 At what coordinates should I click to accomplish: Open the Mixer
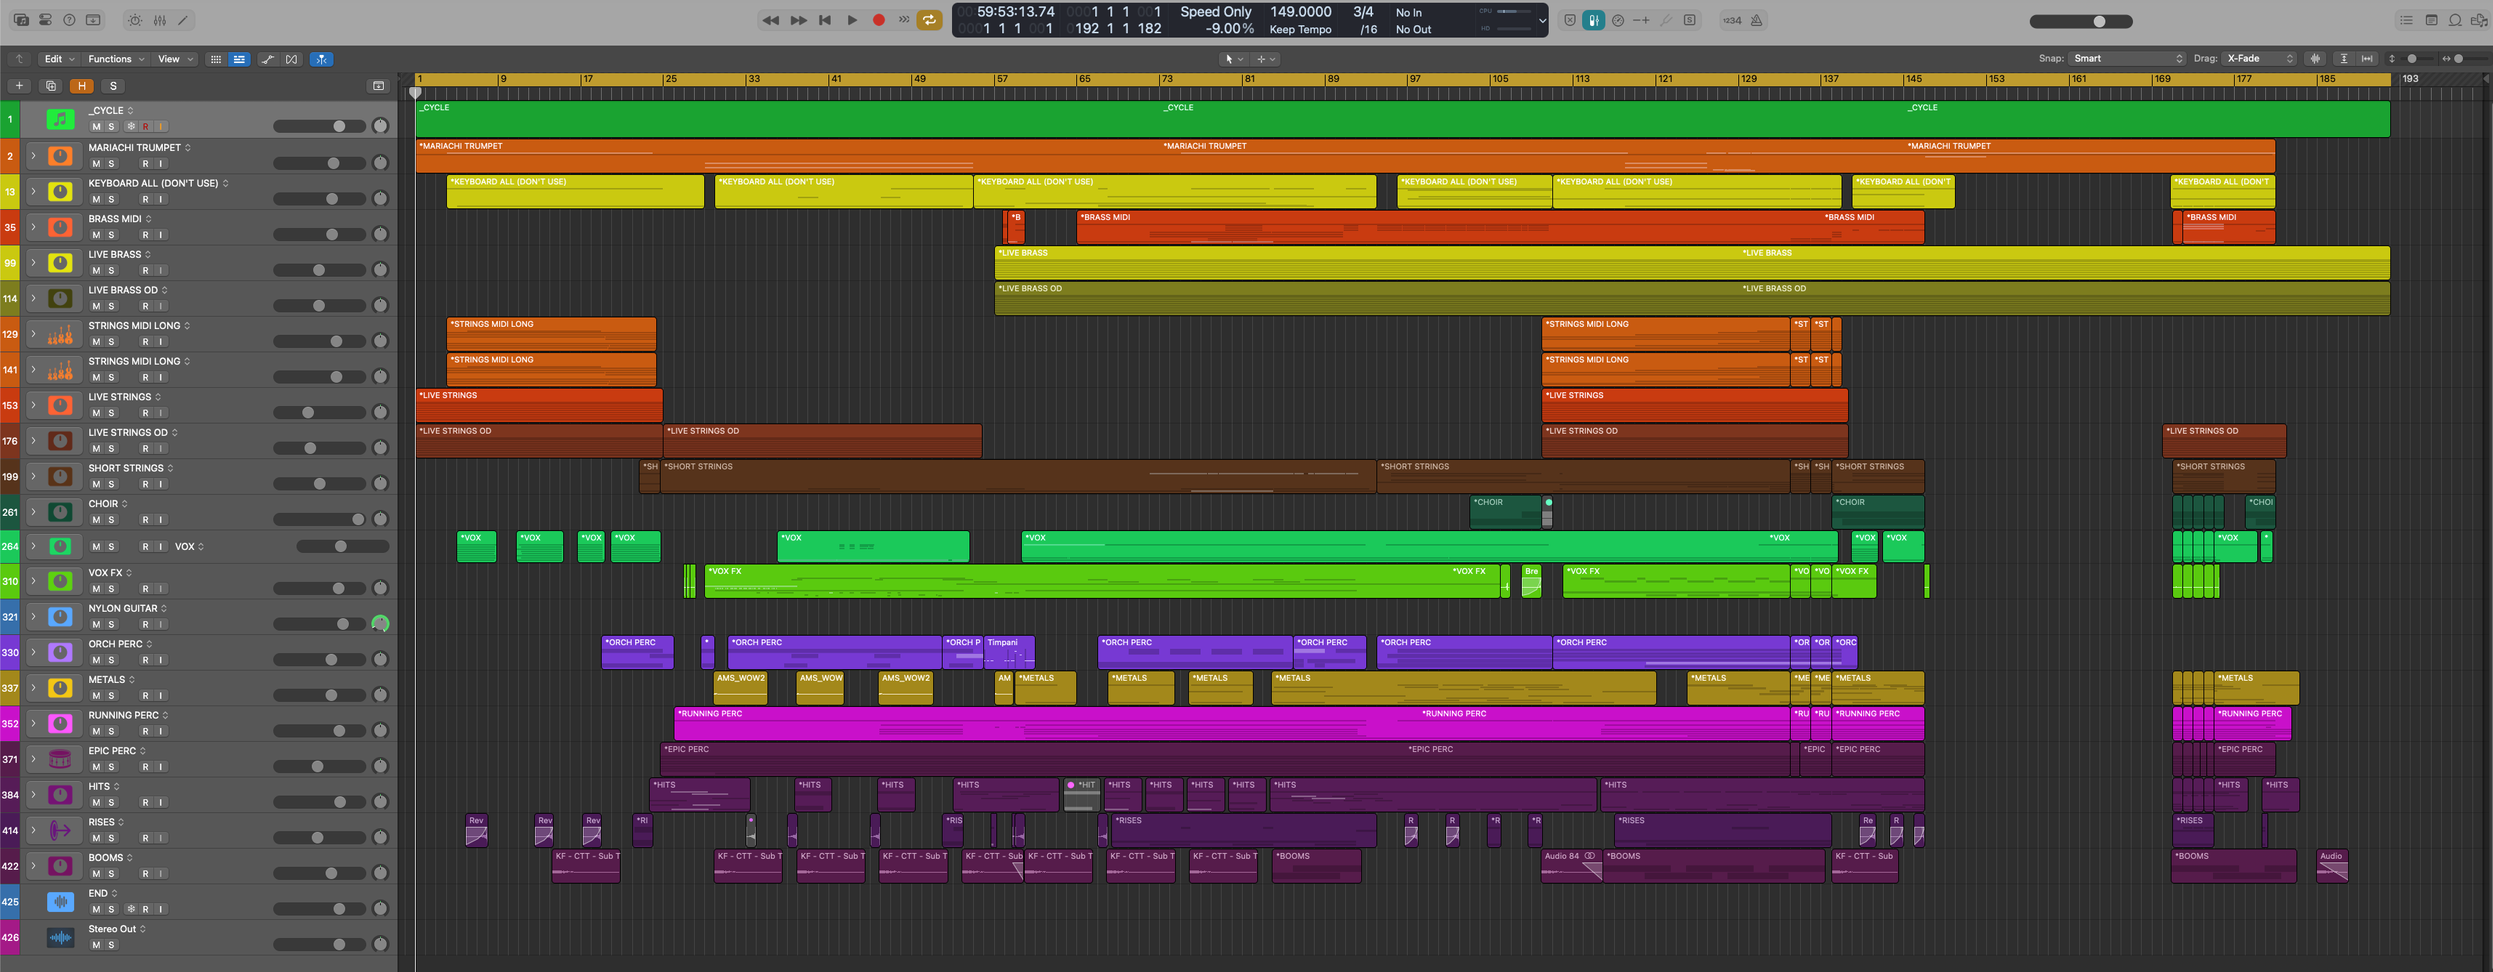(159, 20)
